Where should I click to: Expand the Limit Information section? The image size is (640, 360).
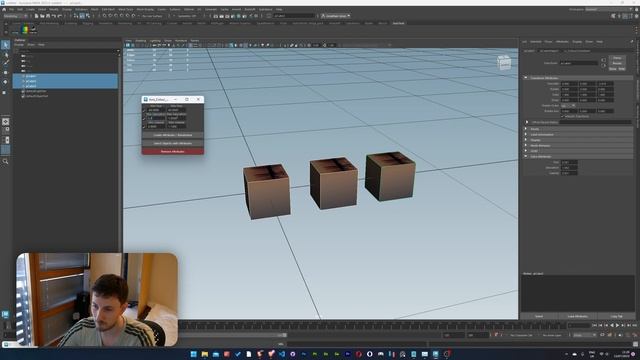coord(526,134)
